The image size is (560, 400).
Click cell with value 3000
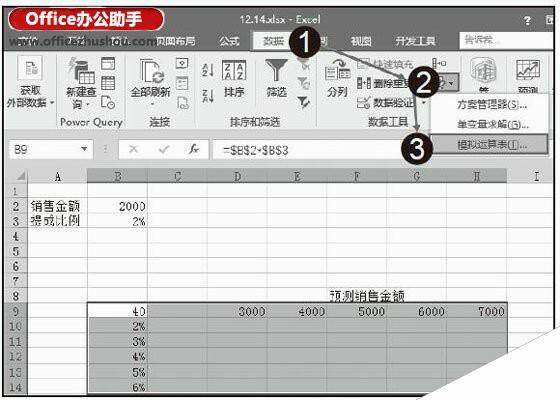(237, 311)
